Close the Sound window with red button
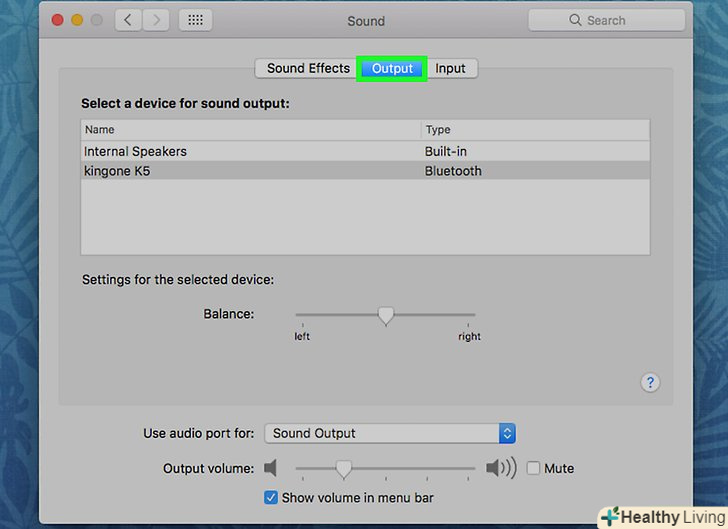Image resolution: width=728 pixels, height=529 pixels. tap(58, 20)
